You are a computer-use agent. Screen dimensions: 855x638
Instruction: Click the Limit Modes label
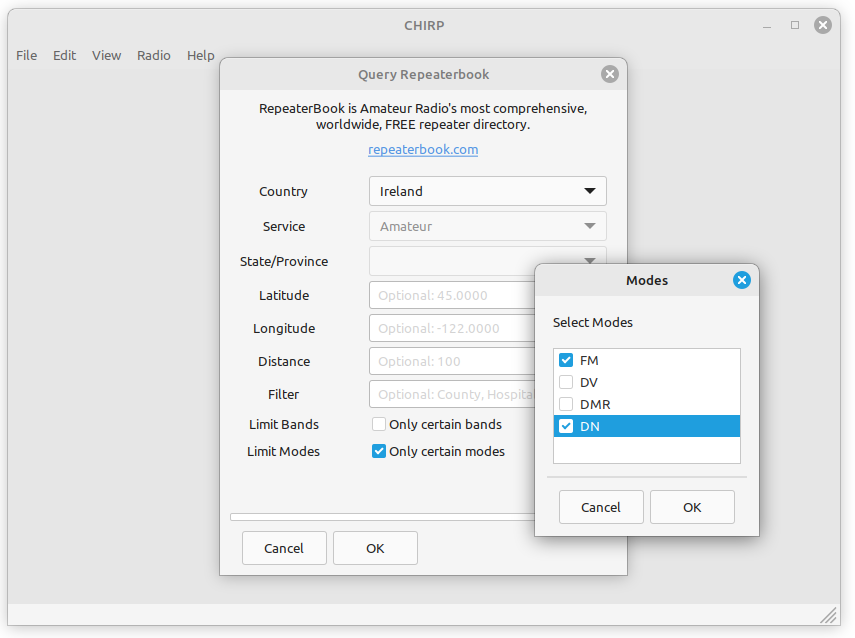pyautogui.click(x=284, y=452)
